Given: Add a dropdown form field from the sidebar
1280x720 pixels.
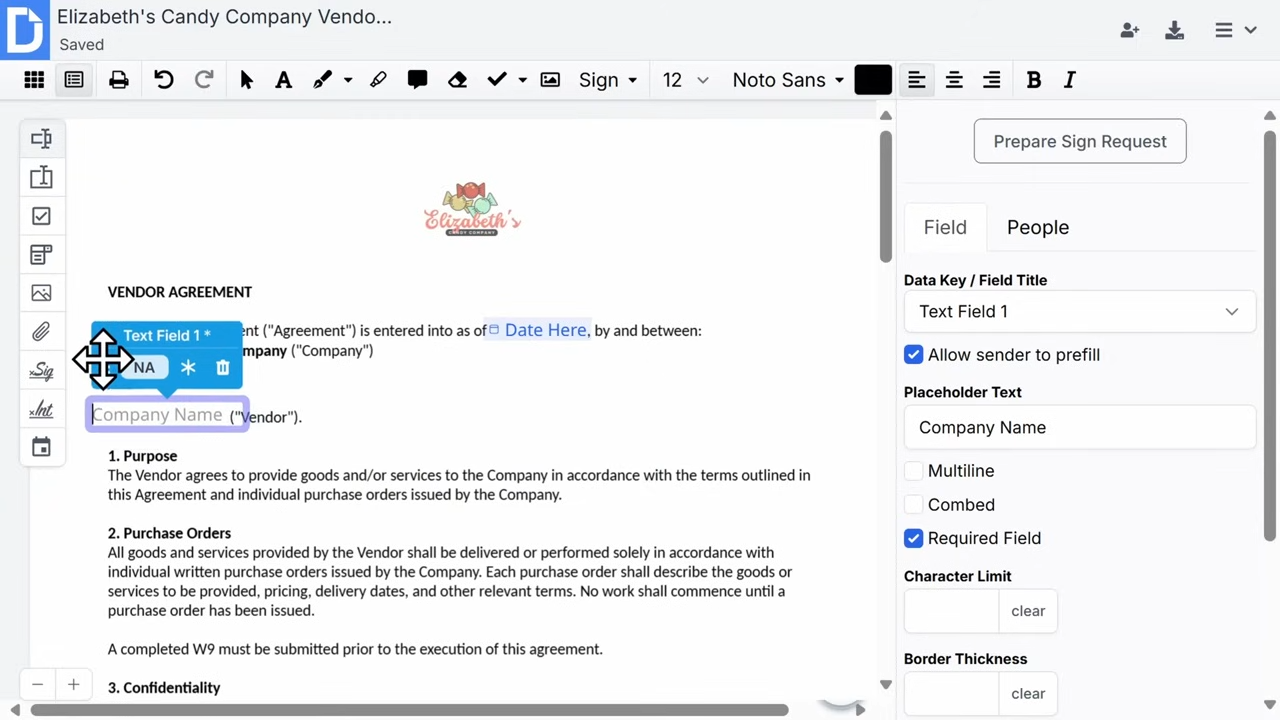Looking at the screenshot, I should click(41, 255).
